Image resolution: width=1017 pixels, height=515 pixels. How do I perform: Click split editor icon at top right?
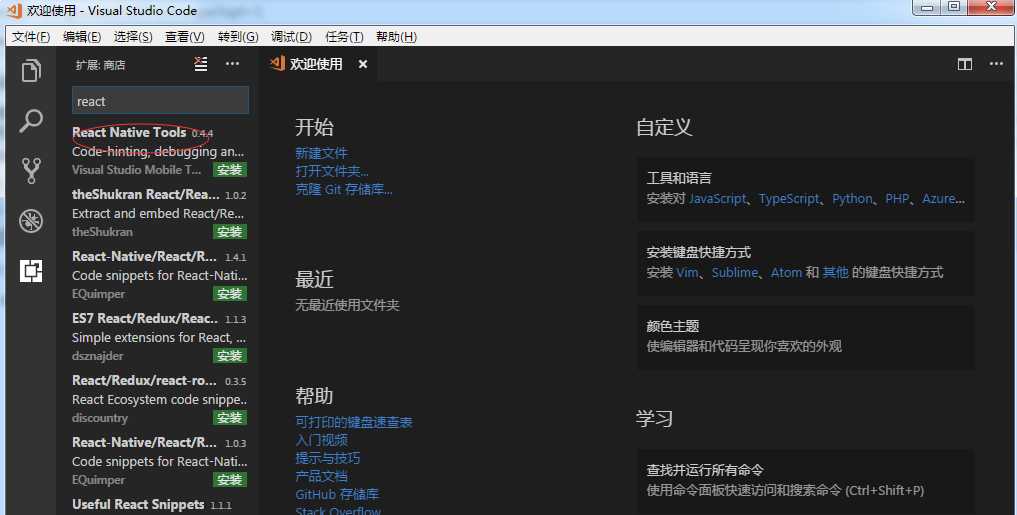[964, 64]
